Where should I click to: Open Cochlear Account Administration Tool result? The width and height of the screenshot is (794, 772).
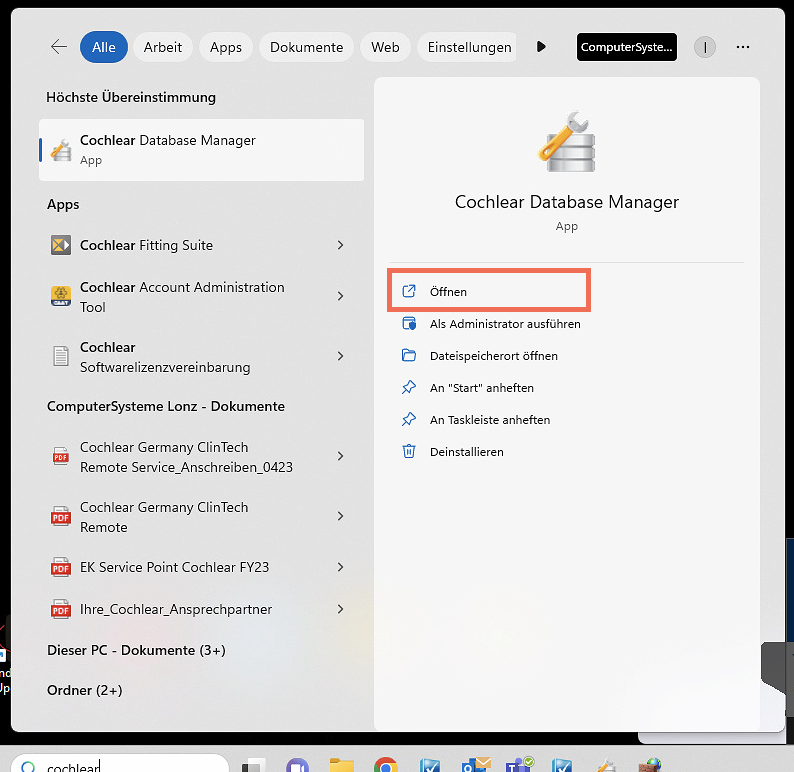pyautogui.click(x=180, y=297)
